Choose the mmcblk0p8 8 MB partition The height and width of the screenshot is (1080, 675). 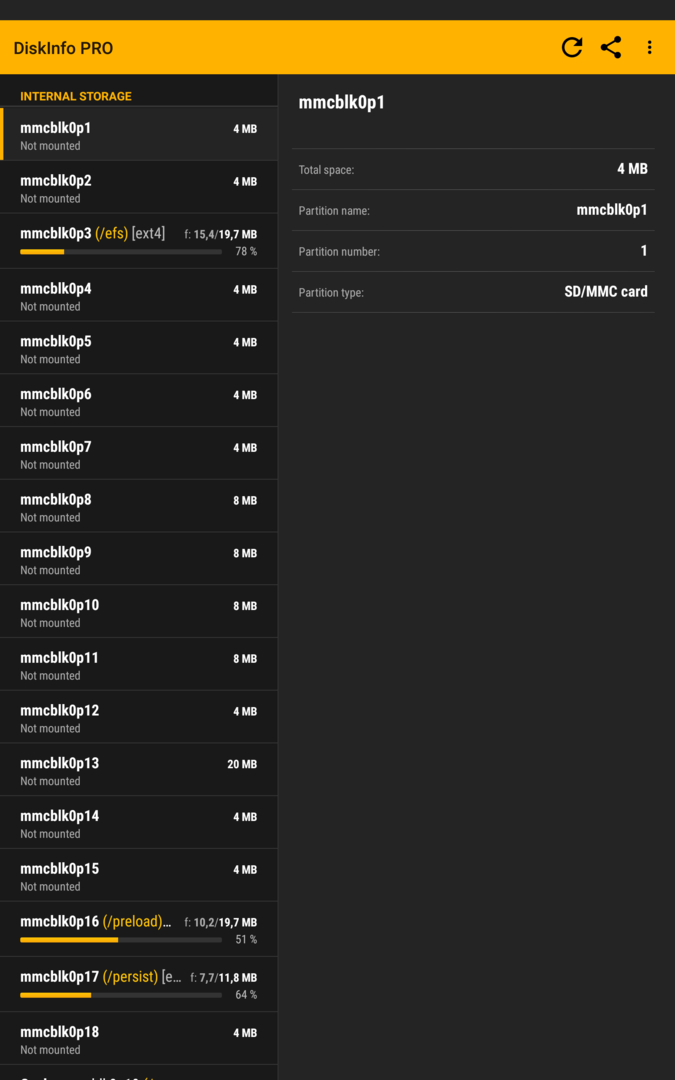138,506
